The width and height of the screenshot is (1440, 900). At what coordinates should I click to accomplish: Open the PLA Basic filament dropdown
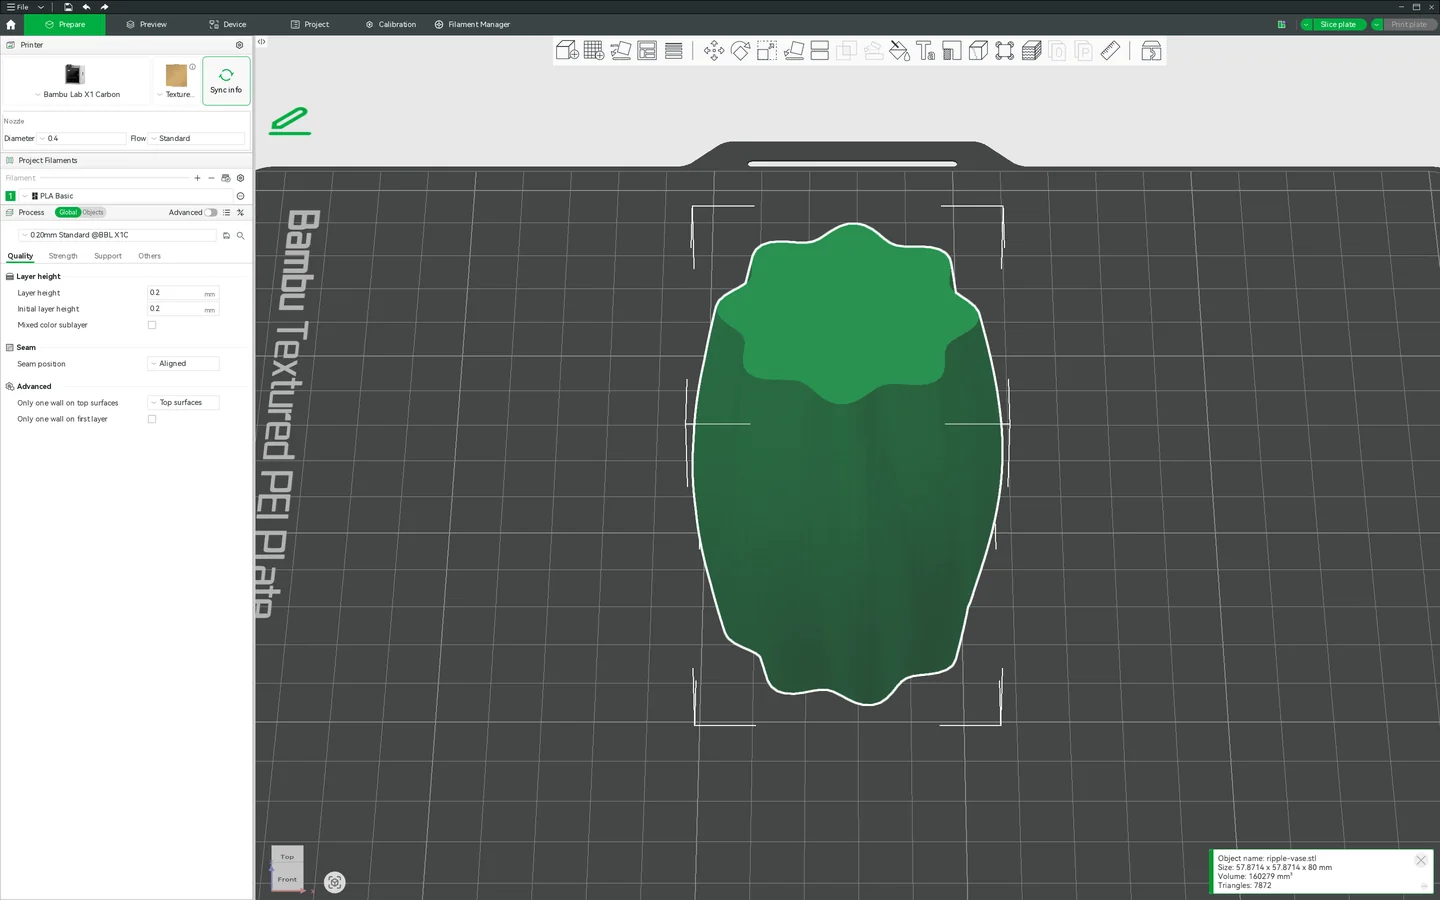pos(126,196)
